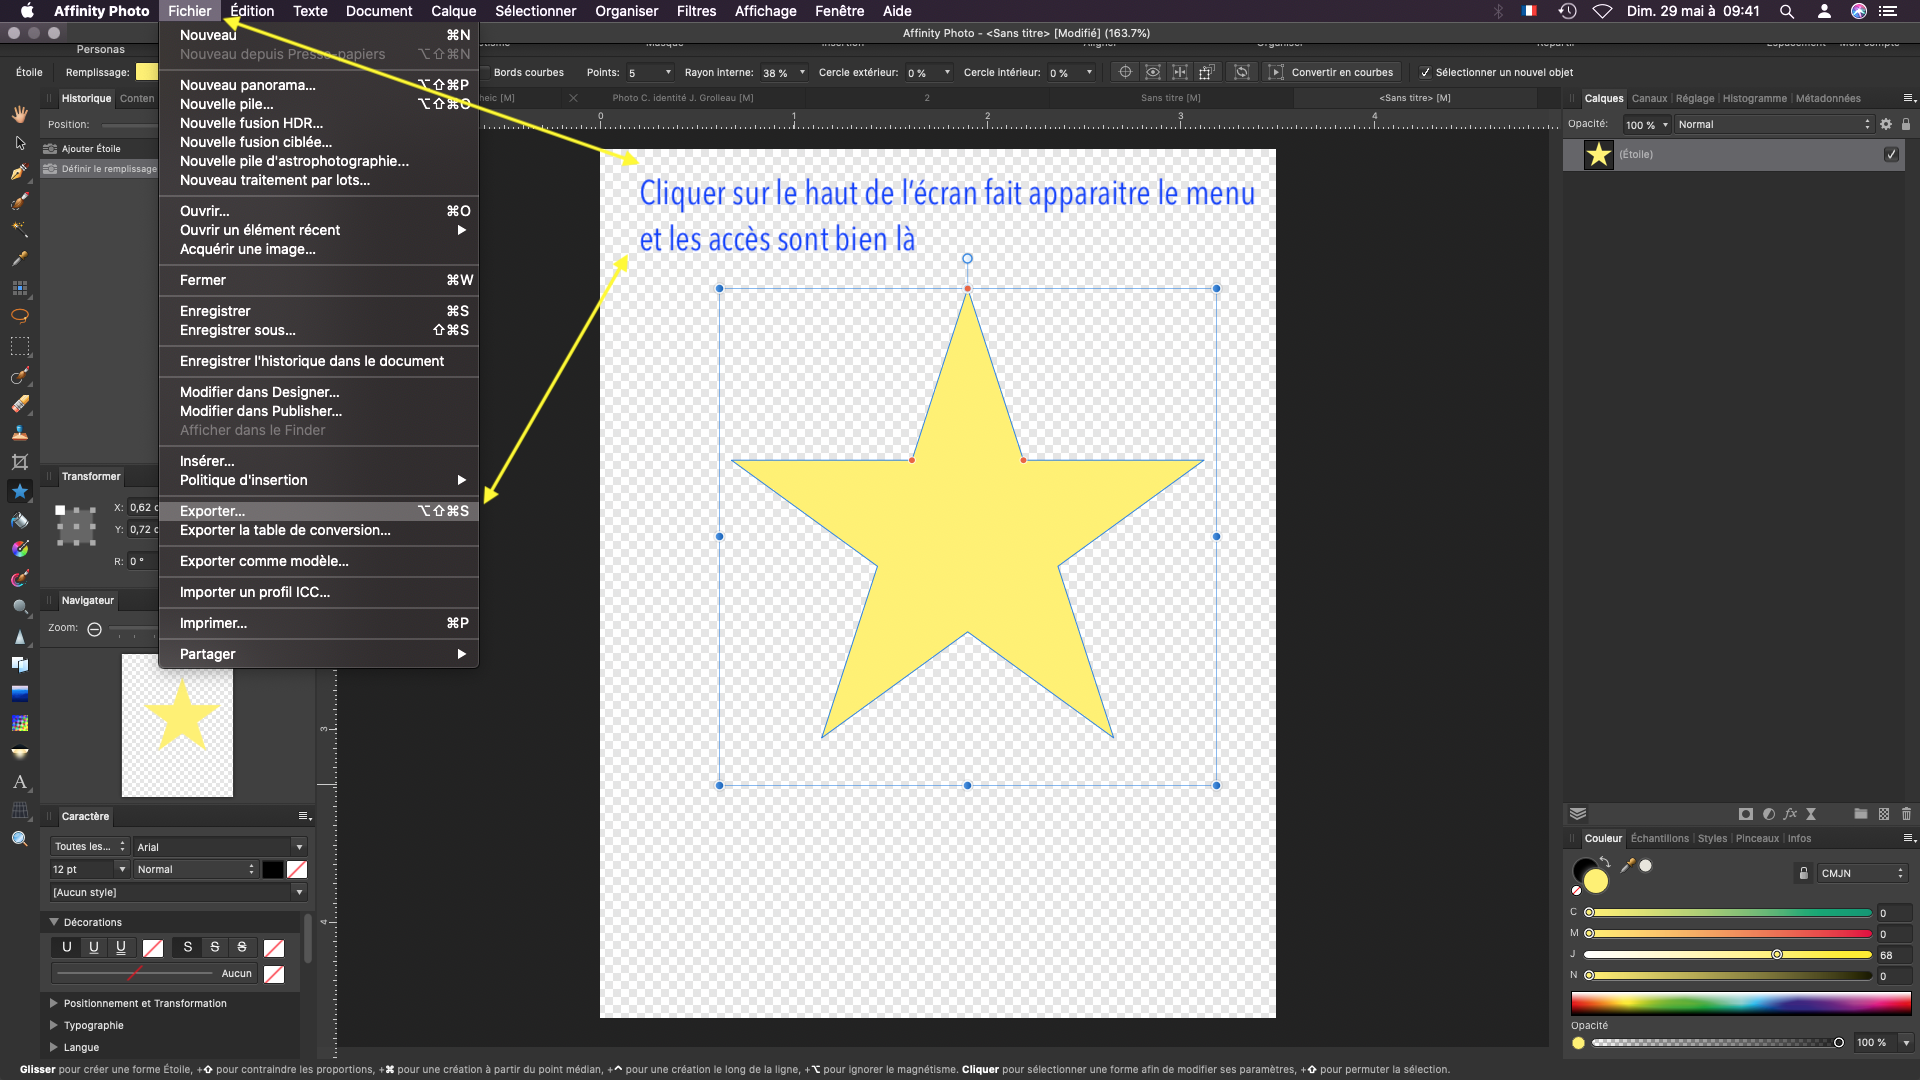Viewport: 1920px width, 1080px height.
Task: Click 'Imprimer...' menu entry
Action: [x=213, y=623]
